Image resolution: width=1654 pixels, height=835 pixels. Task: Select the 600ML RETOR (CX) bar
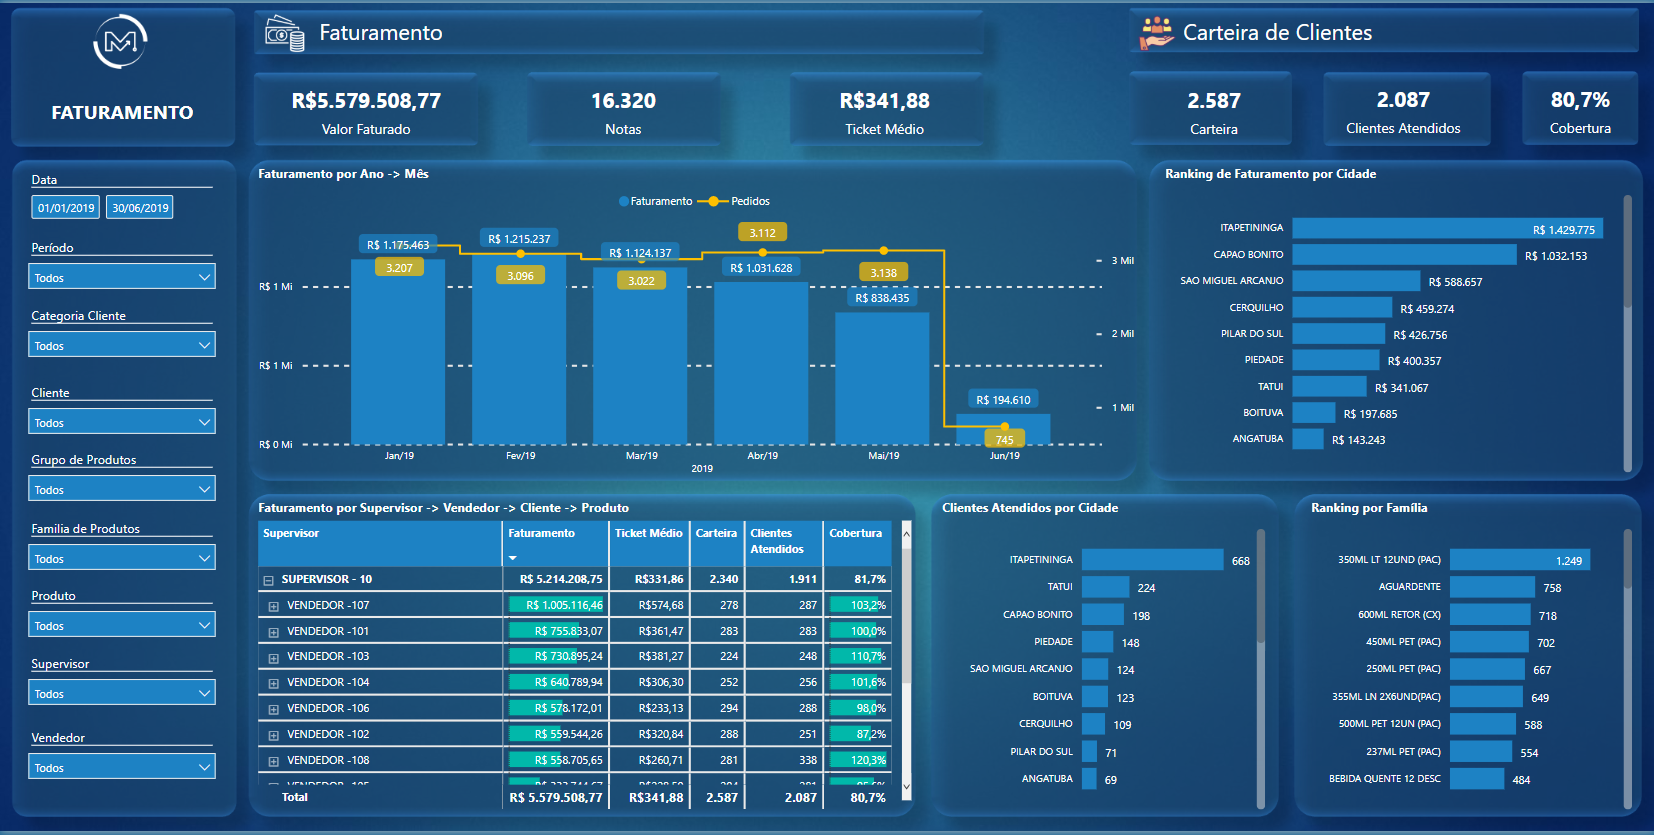tap(1490, 615)
